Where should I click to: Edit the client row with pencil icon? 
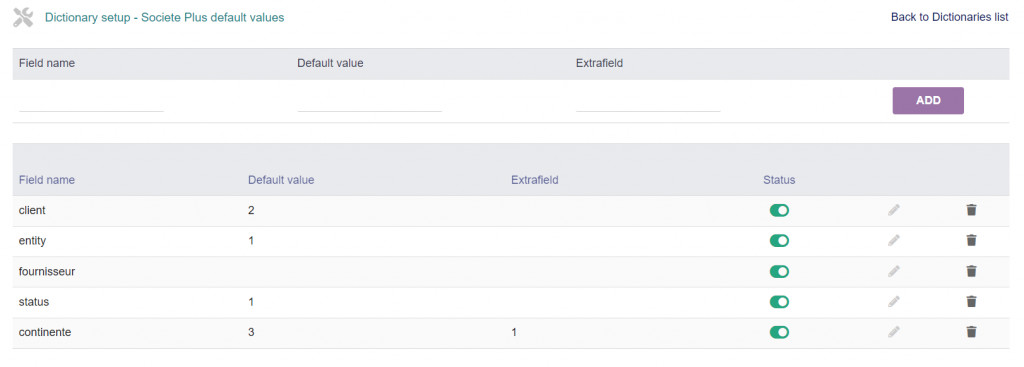click(893, 210)
